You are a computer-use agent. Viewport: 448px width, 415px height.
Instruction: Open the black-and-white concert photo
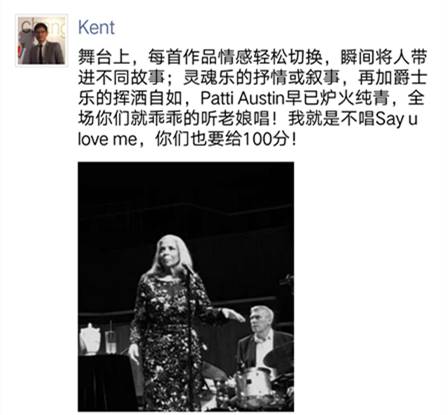(186, 287)
